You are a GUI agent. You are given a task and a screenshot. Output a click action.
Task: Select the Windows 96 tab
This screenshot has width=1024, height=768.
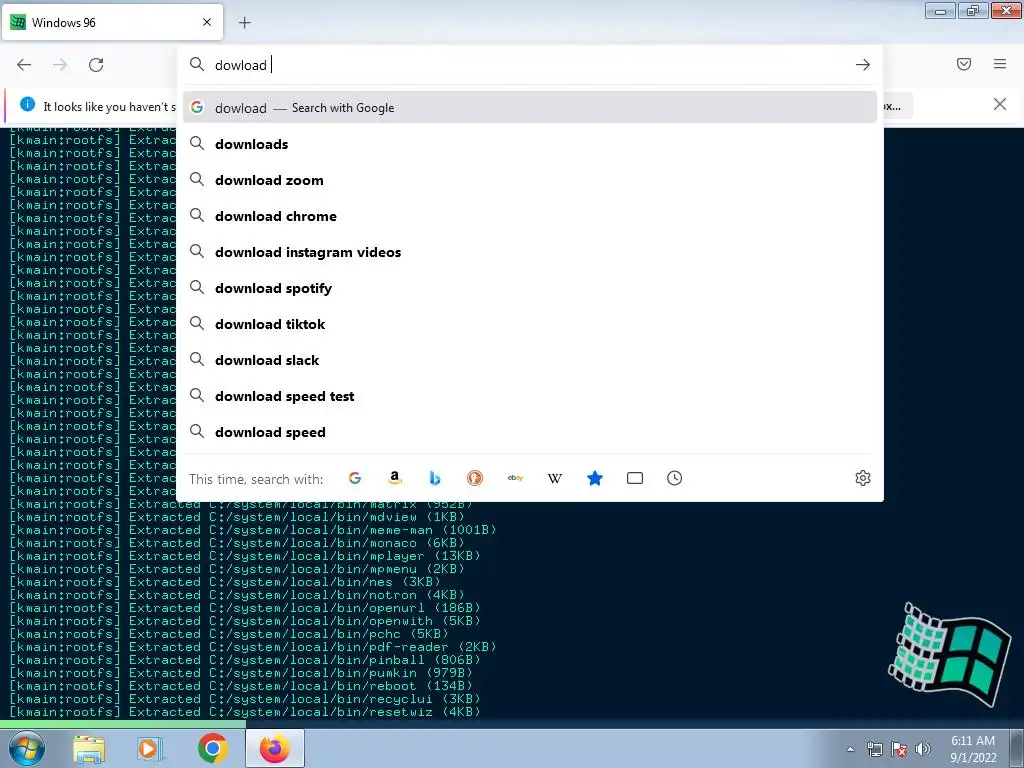click(113, 22)
